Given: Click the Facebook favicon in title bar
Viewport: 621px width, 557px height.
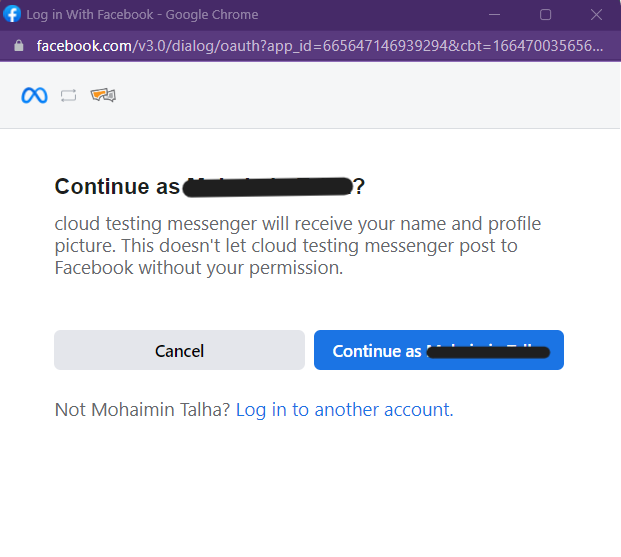Looking at the screenshot, I should [12, 14].
